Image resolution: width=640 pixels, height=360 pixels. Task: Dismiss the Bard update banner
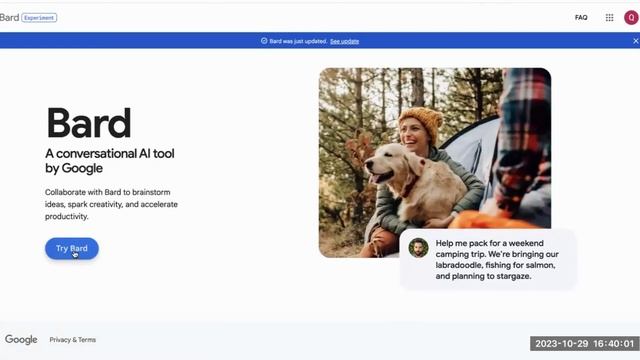pyautogui.click(x=636, y=41)
